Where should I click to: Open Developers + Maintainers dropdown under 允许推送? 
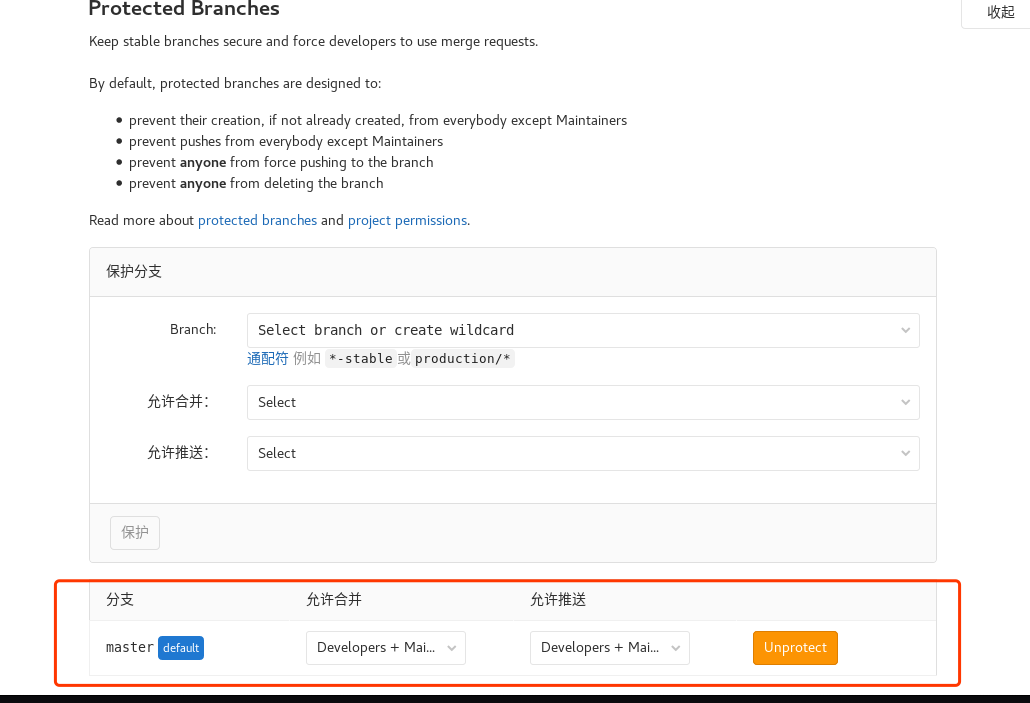[x=609, y=647]
